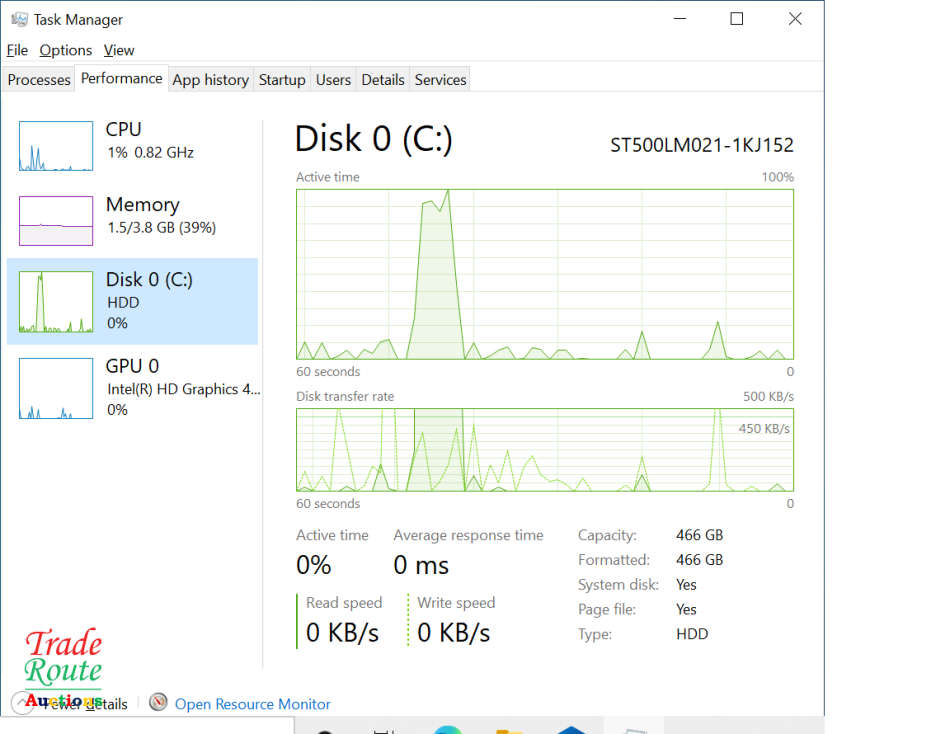Click the Resource Monitor gauge icon
The width and height of the screenshot is (950, 734).
tap(158, 703)
